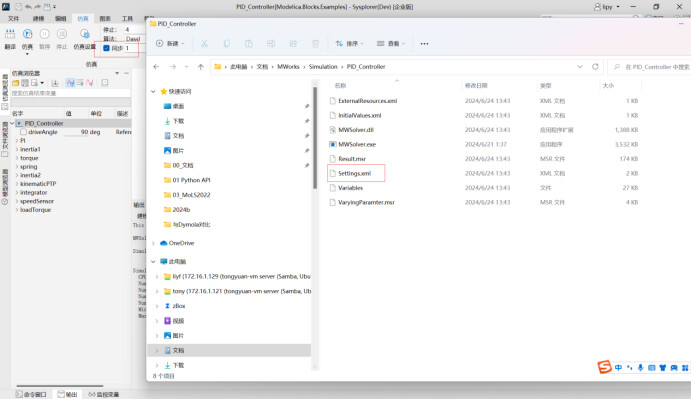The width and height of the screenshot is (691, 399).
Task: Collapse the 快速访问 section in Explorer
Action: click(153, 92)
